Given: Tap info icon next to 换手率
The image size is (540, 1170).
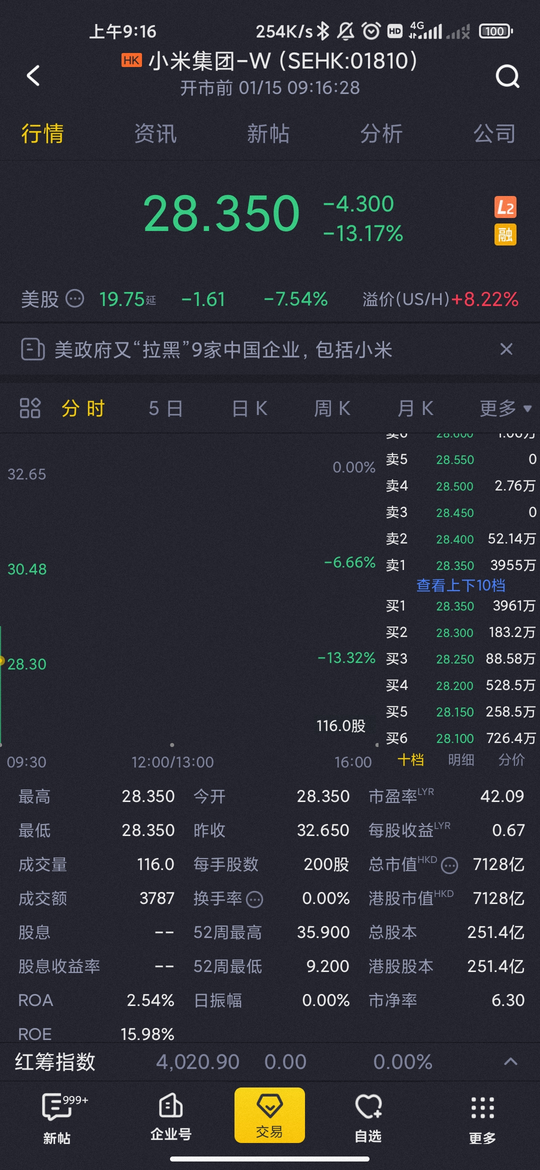Looking at the screenshot, I should [255, 898].
